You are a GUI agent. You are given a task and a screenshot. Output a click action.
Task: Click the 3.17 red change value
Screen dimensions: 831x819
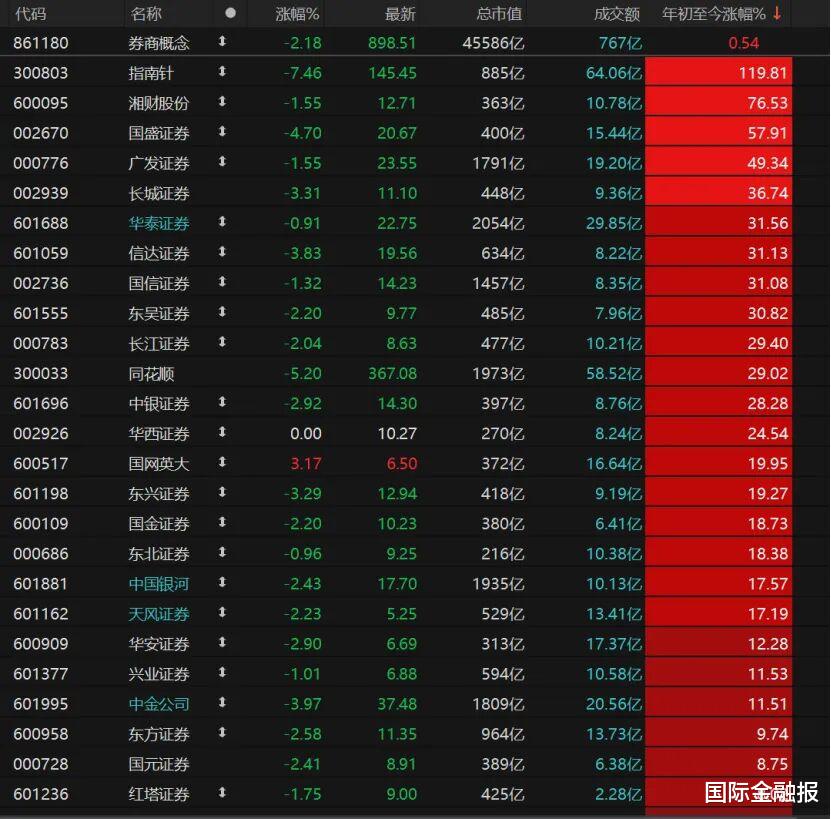[306, 464]
